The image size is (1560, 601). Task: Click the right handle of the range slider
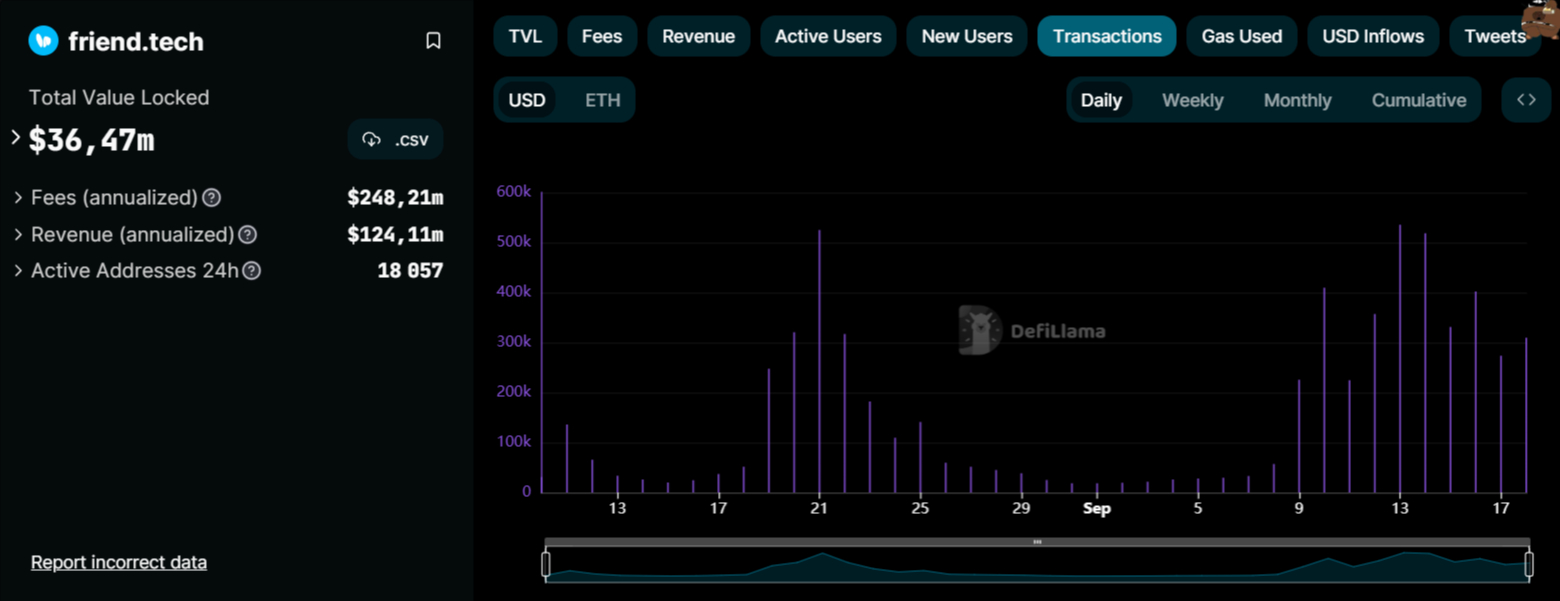(x=1529, y=565)
